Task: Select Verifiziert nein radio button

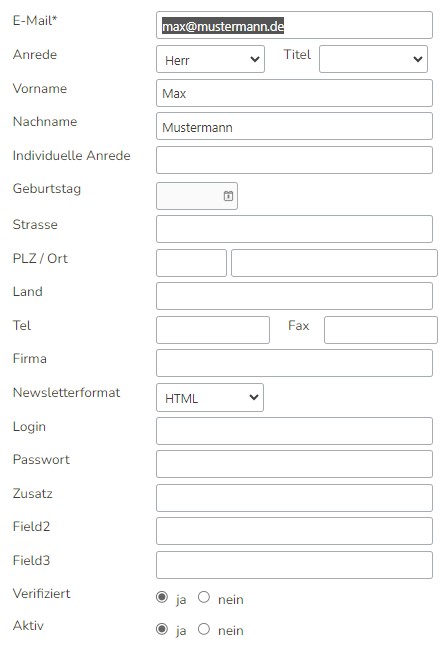Action: (x=204, y=598)
